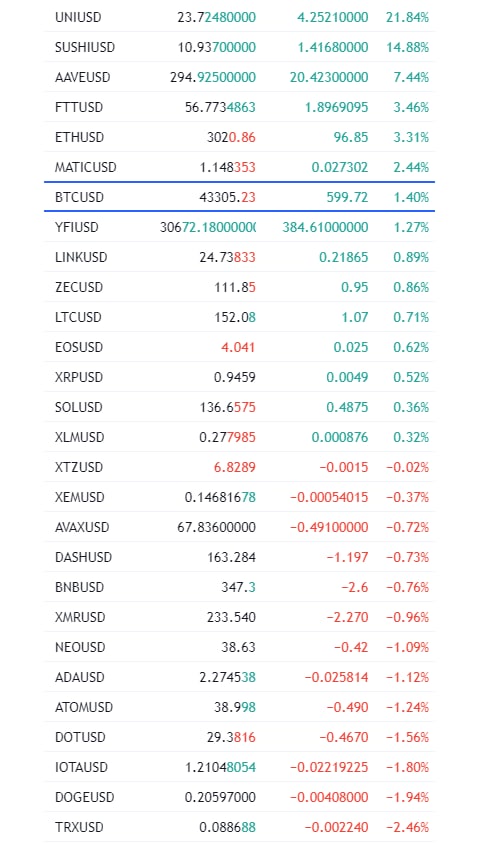Click the FTTUSD ticker

[x=78, y=107]
